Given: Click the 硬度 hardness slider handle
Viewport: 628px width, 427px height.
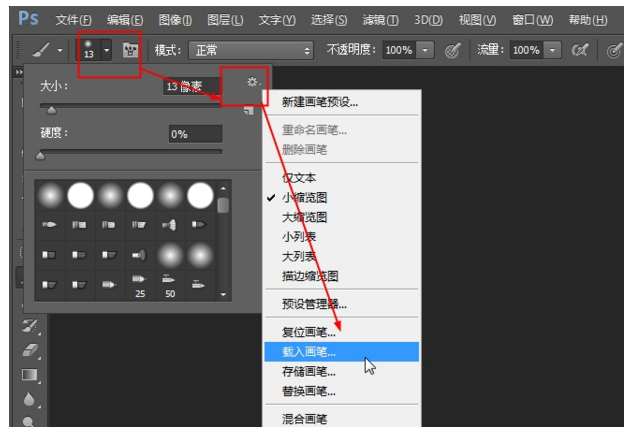Looking at the screenshot, I should tap(40, 156).
